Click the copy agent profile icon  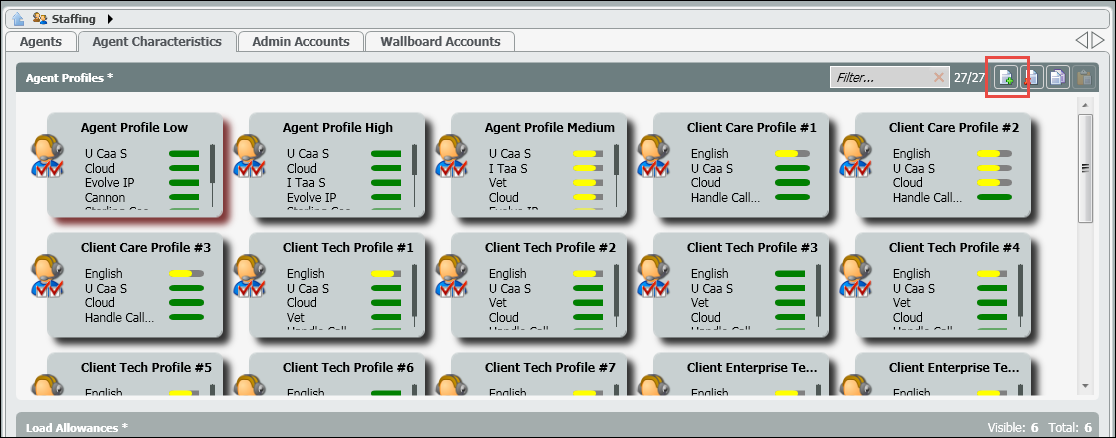coord(1058,77)
